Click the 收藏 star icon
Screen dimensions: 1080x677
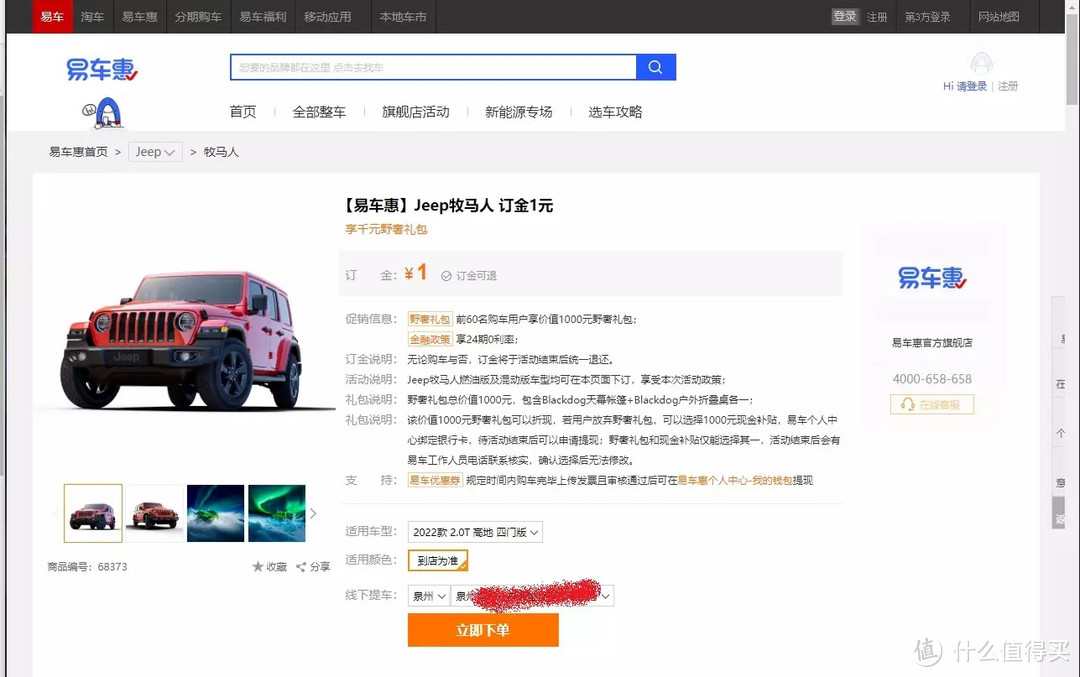(258, 566)
